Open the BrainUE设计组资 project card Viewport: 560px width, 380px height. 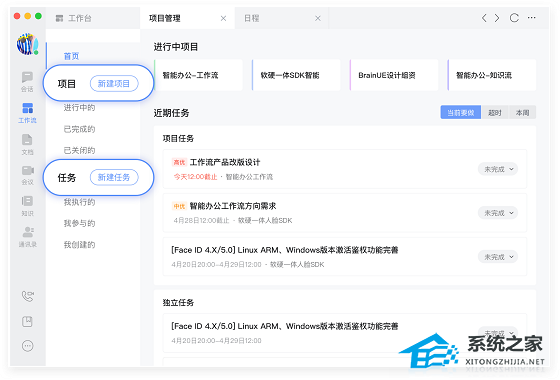(394, 75)
